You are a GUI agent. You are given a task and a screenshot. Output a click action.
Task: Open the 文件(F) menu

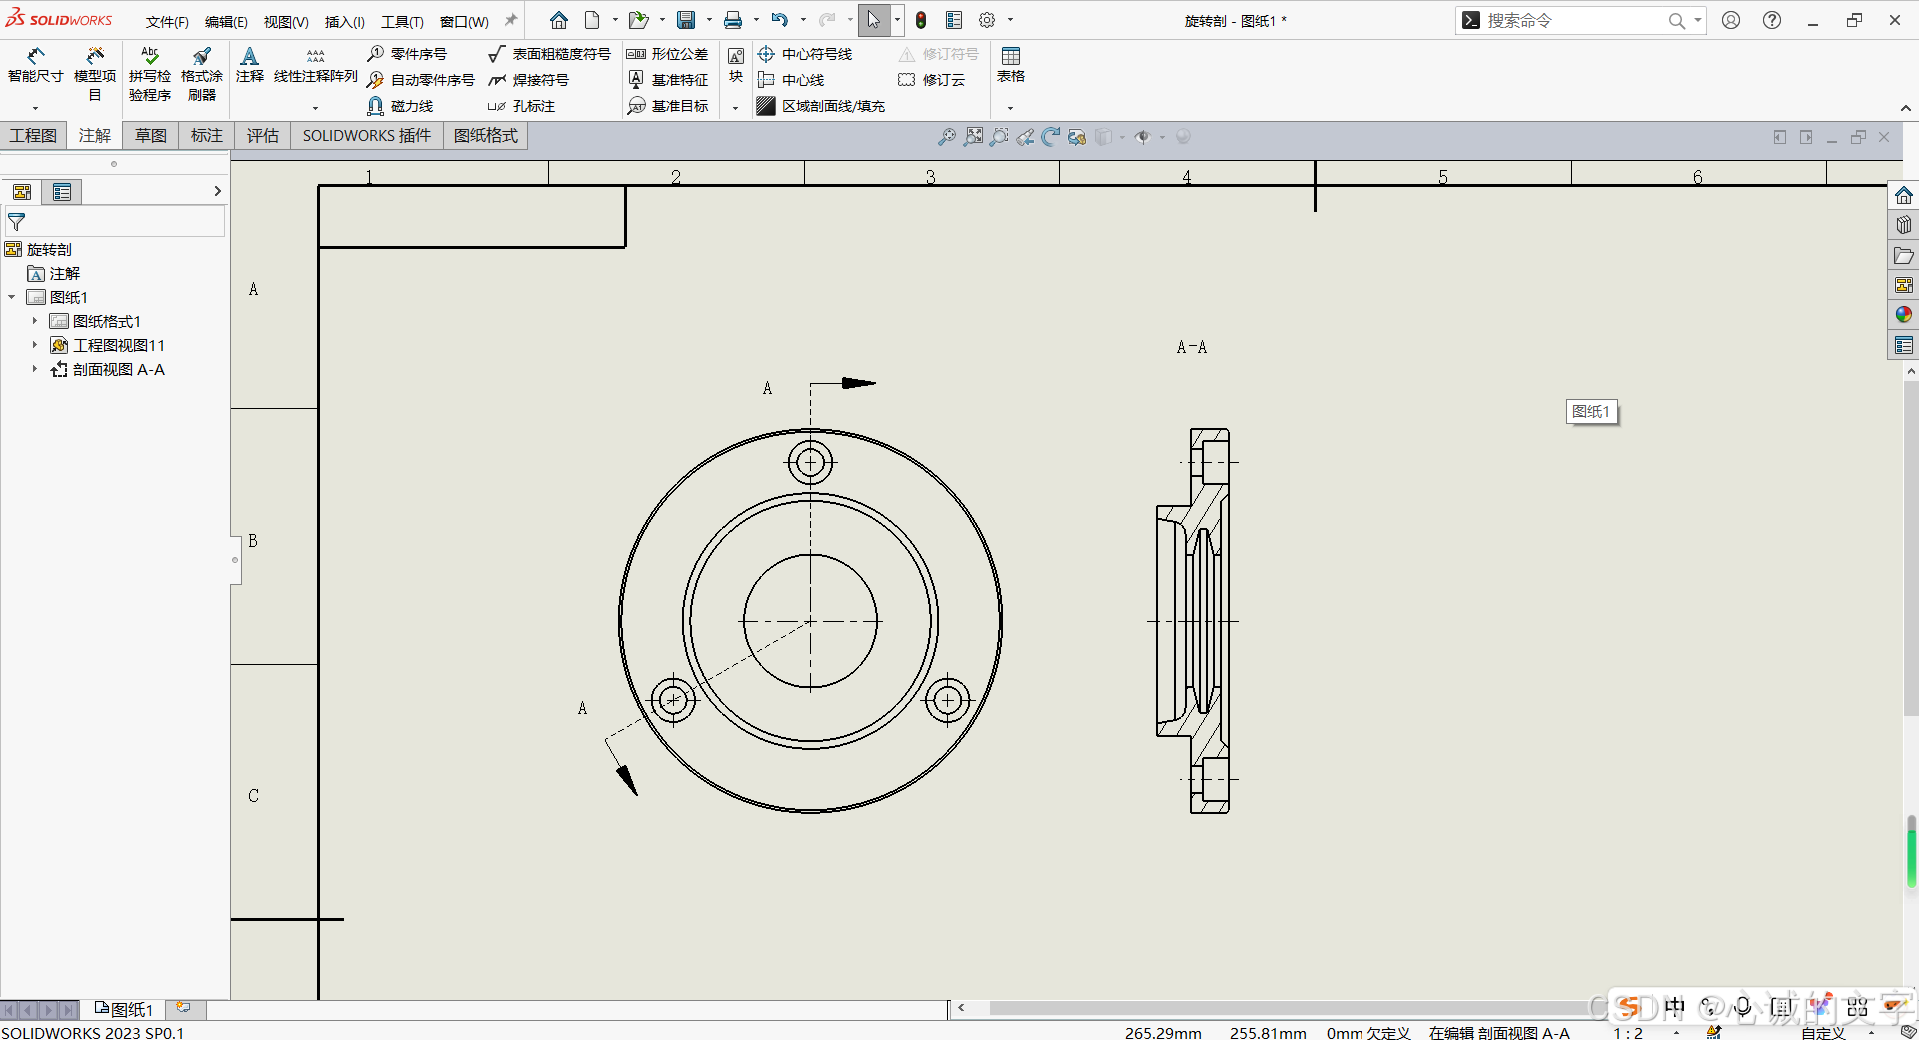tap(167, 21)
